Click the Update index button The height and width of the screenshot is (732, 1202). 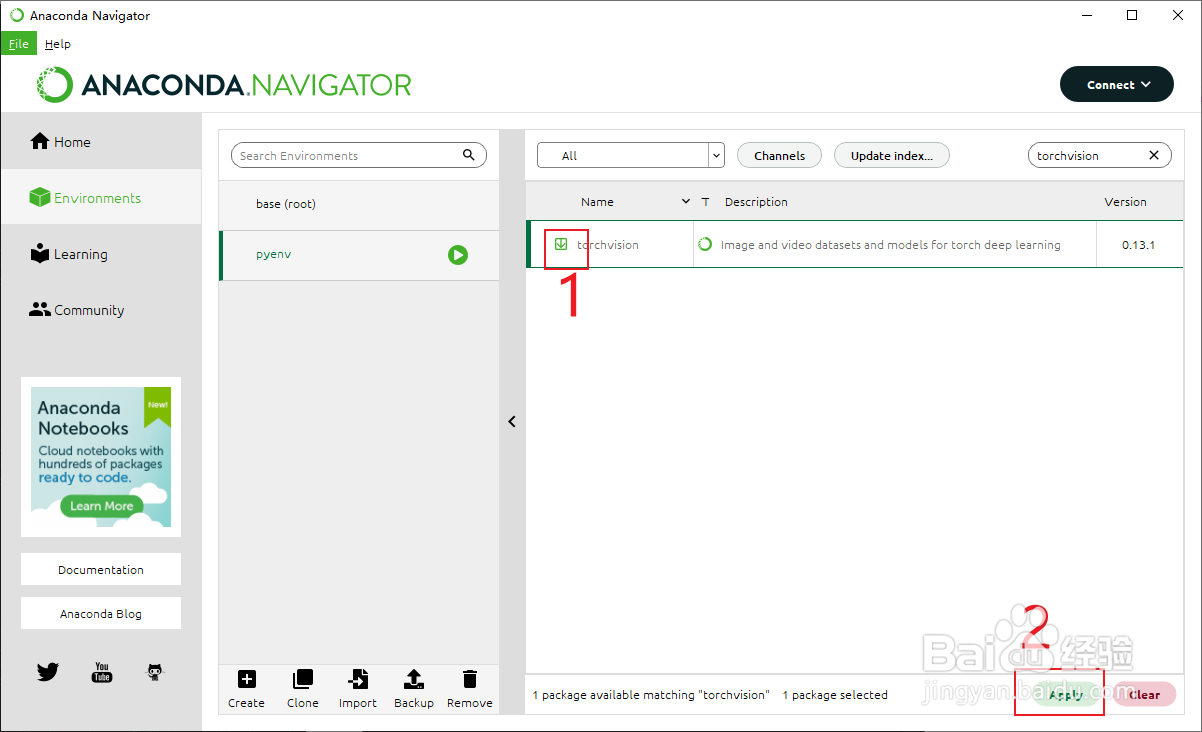click(891, 155)
